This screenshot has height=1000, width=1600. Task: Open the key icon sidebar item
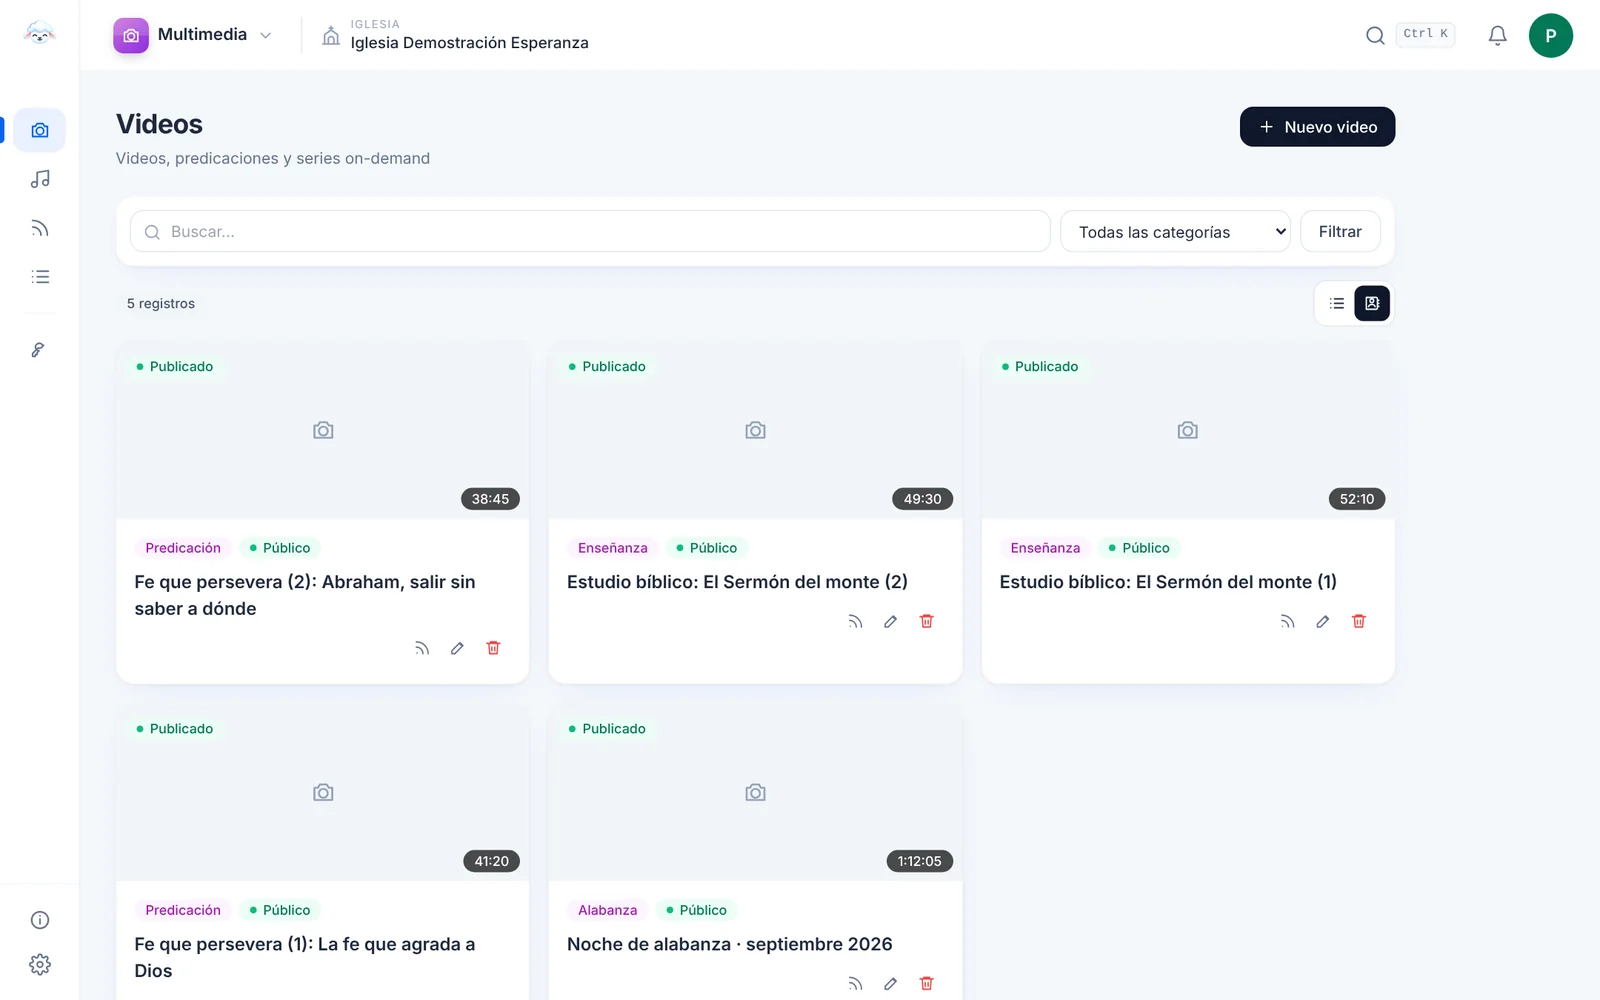40,350
